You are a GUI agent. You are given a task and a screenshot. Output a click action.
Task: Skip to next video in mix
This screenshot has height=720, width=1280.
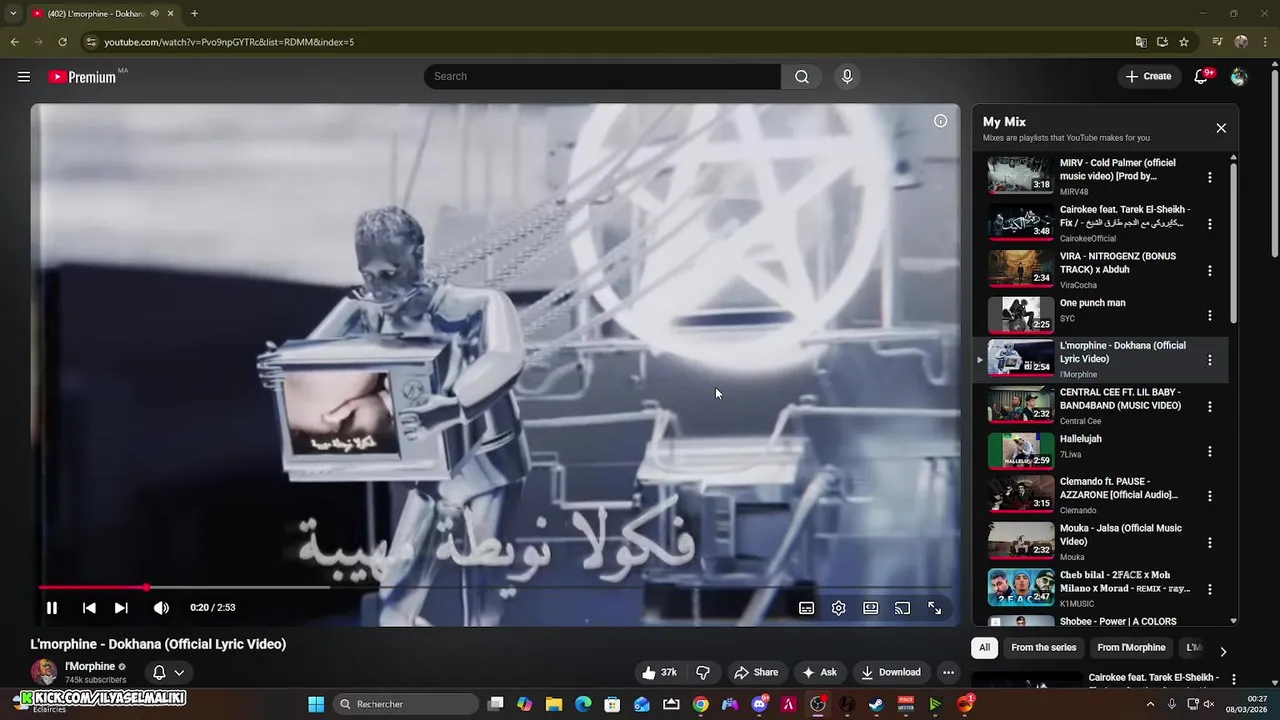tap(121, 608)
